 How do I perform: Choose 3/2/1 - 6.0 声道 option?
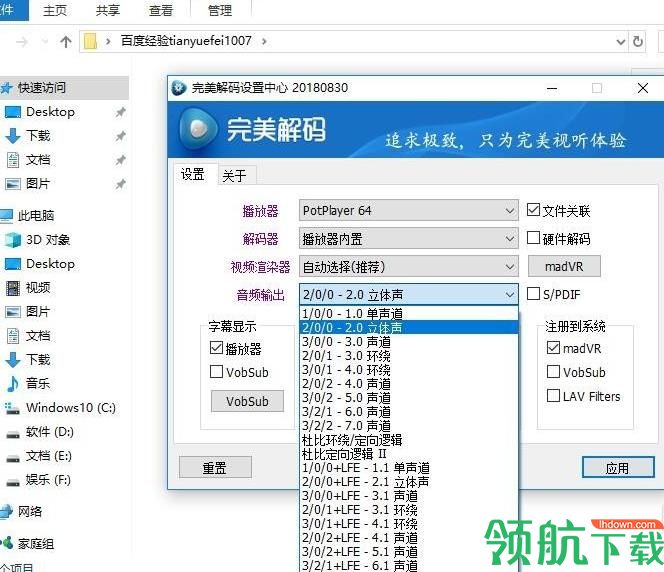pyautogui.click(x=409, y=412)
